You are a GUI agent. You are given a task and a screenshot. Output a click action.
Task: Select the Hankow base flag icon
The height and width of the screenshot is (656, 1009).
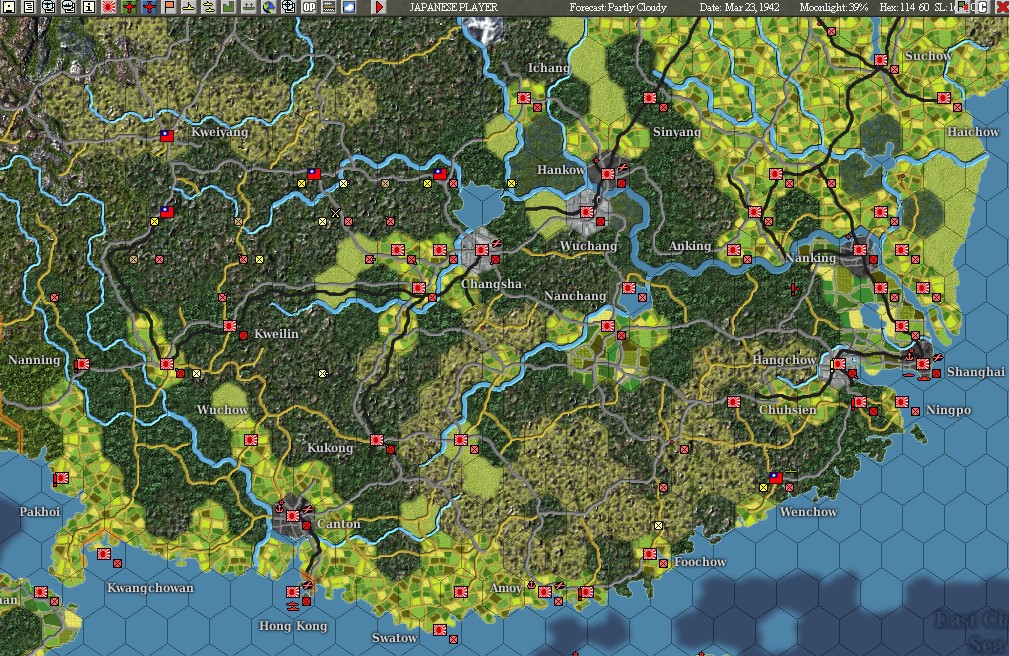click(608, 173)
